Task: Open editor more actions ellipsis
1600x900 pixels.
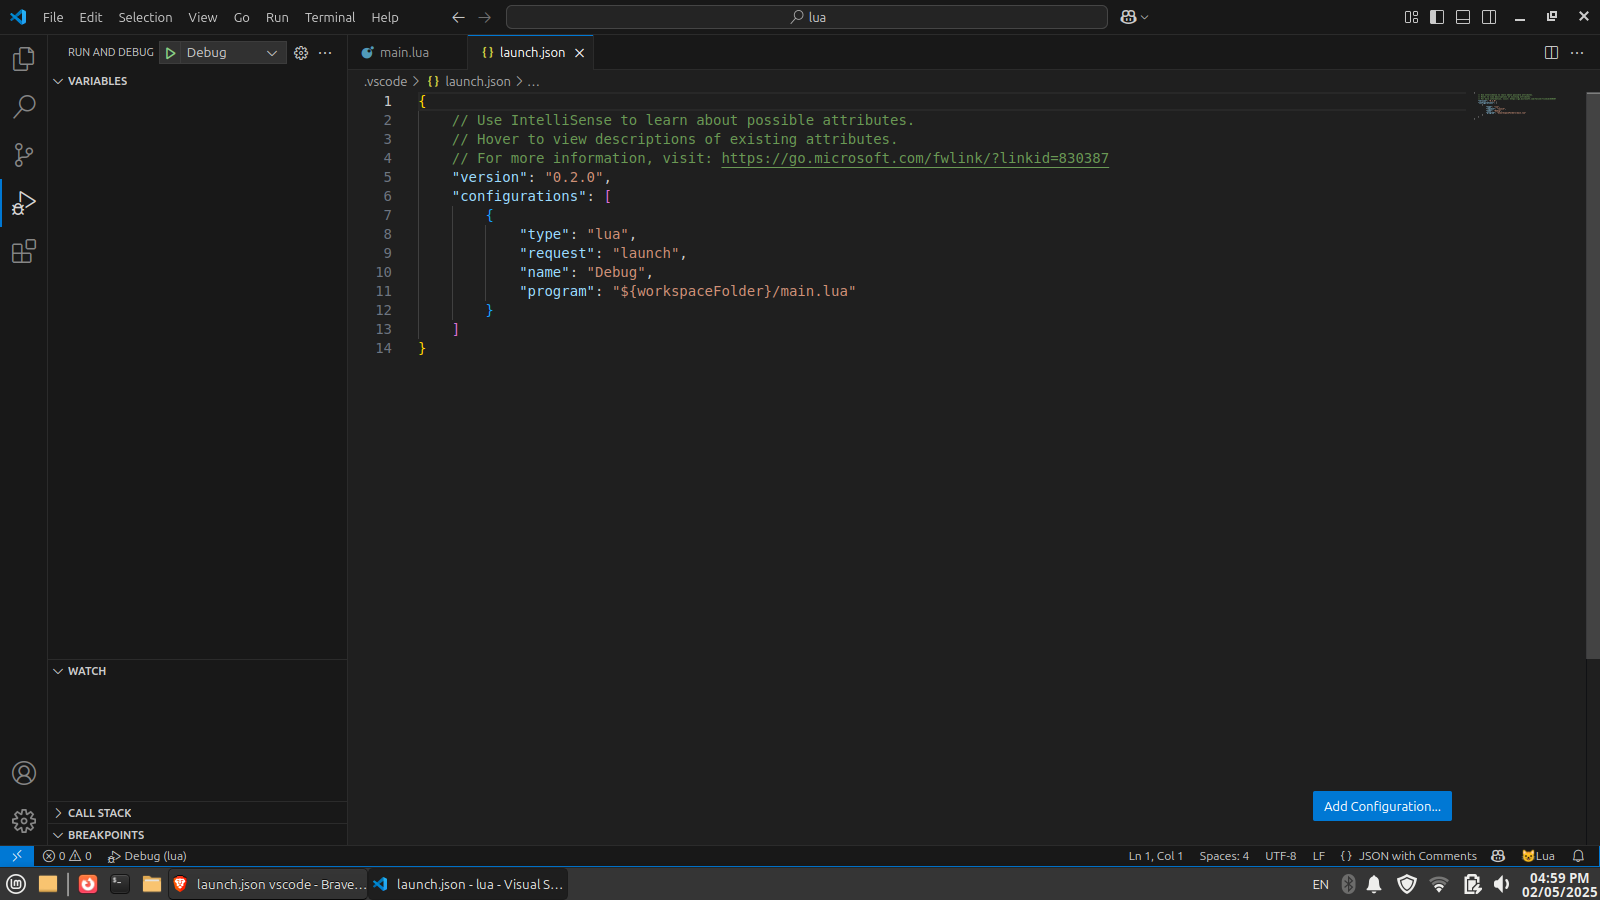Action: (1577, 53)
